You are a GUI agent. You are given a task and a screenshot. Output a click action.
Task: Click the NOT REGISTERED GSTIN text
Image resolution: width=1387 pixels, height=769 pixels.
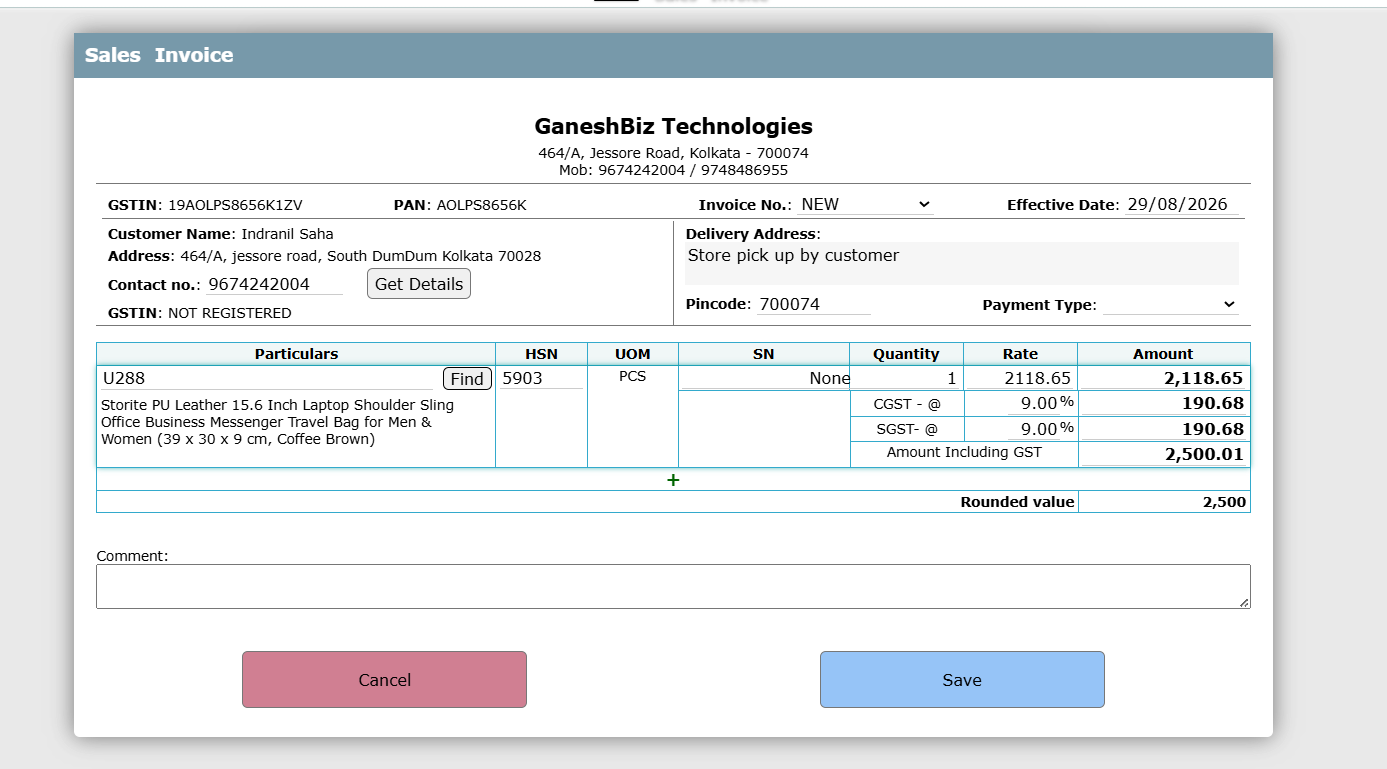(230, 313)
